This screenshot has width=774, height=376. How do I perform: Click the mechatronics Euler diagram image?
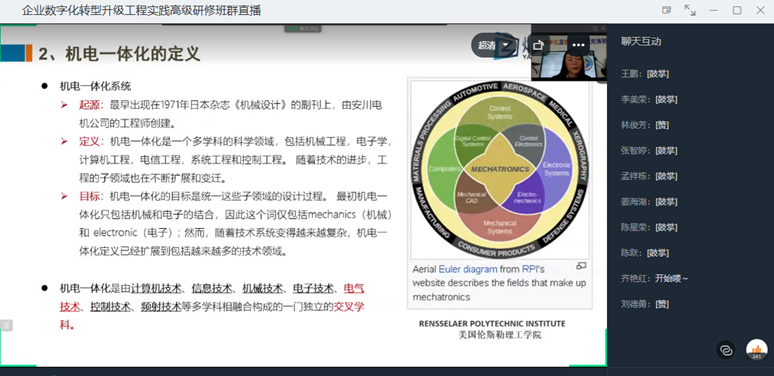499,168
